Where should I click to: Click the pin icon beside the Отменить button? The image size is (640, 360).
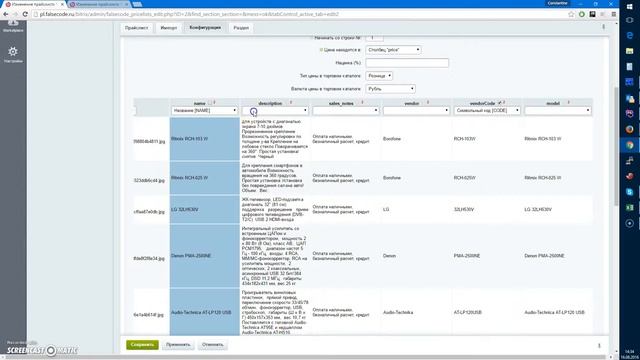click(599, 345)
